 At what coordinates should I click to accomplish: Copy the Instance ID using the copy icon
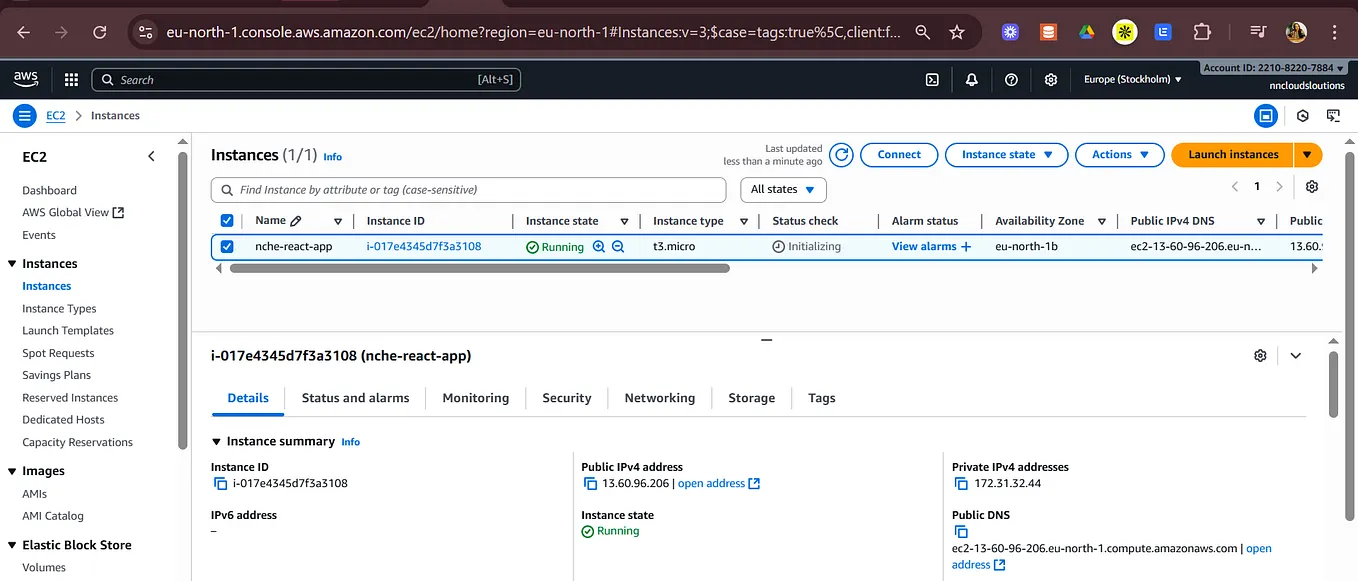220,483
